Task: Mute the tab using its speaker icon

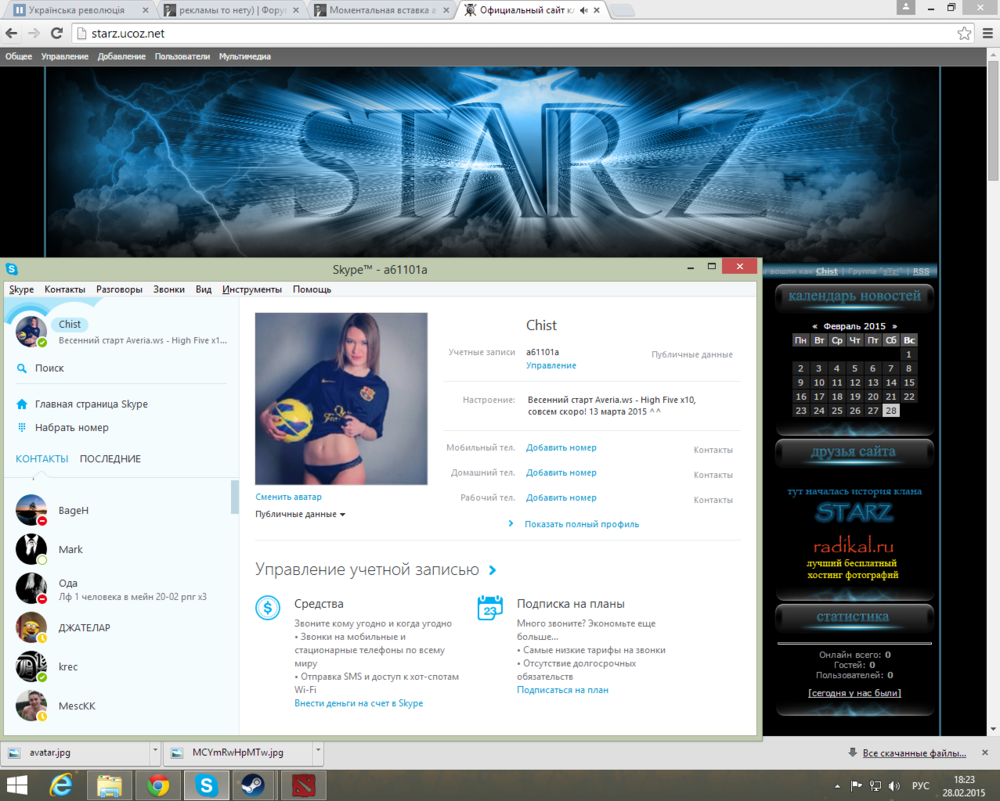Action: click(583, 10)
